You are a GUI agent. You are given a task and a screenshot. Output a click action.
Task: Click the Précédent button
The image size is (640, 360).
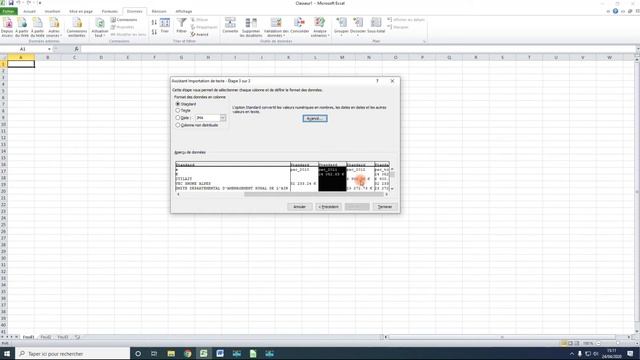click(x=329, y=207)
